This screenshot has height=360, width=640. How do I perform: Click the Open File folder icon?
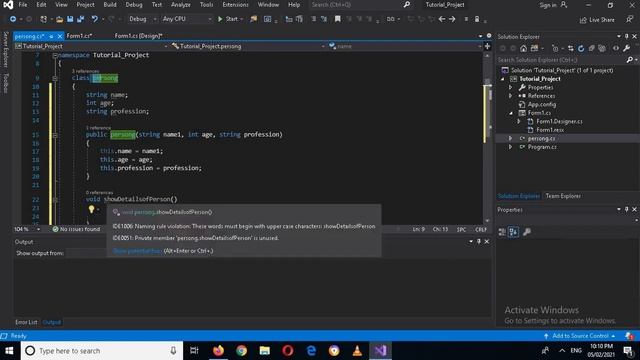pyautogui.click(x=60, y=19)
